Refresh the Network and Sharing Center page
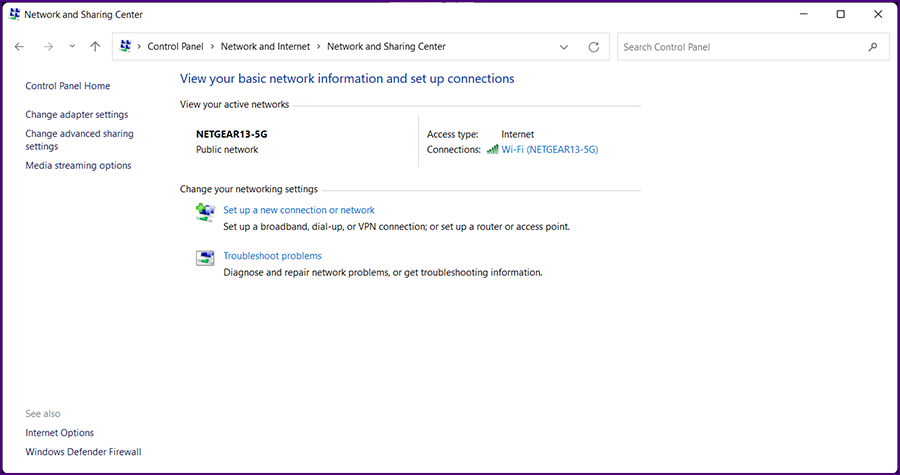 [594, 47]
